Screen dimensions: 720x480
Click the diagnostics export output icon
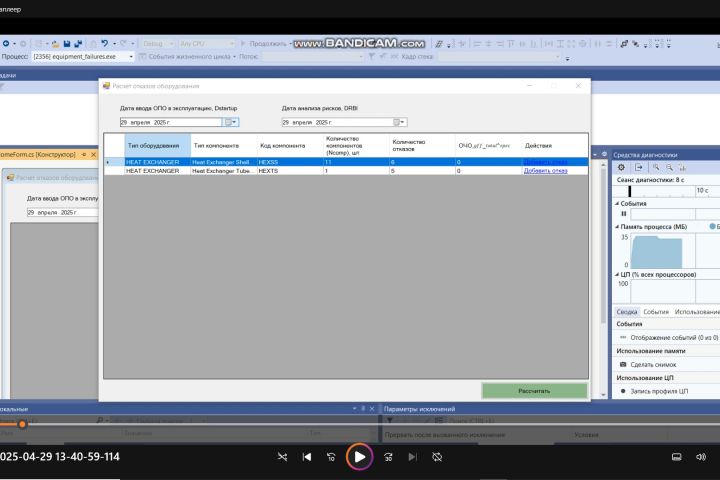click(638, 168)
